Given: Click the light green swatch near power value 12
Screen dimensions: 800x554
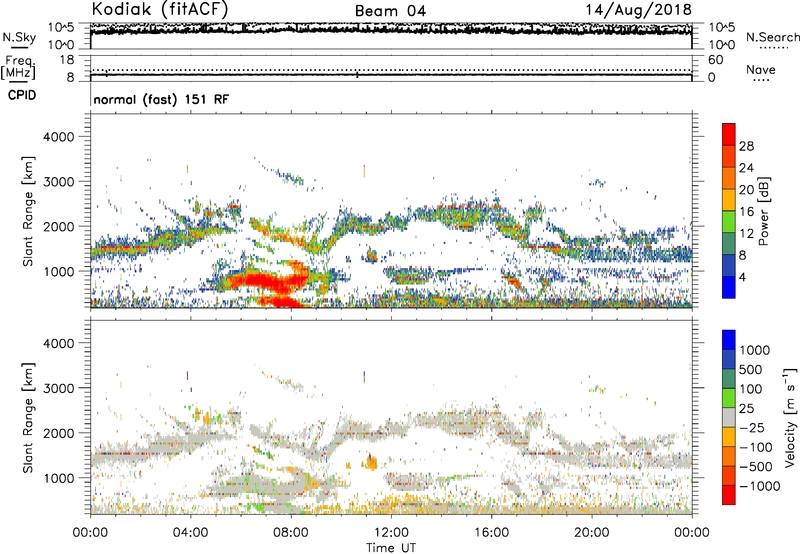Looking at the screenshot, I should coord(729,222).
